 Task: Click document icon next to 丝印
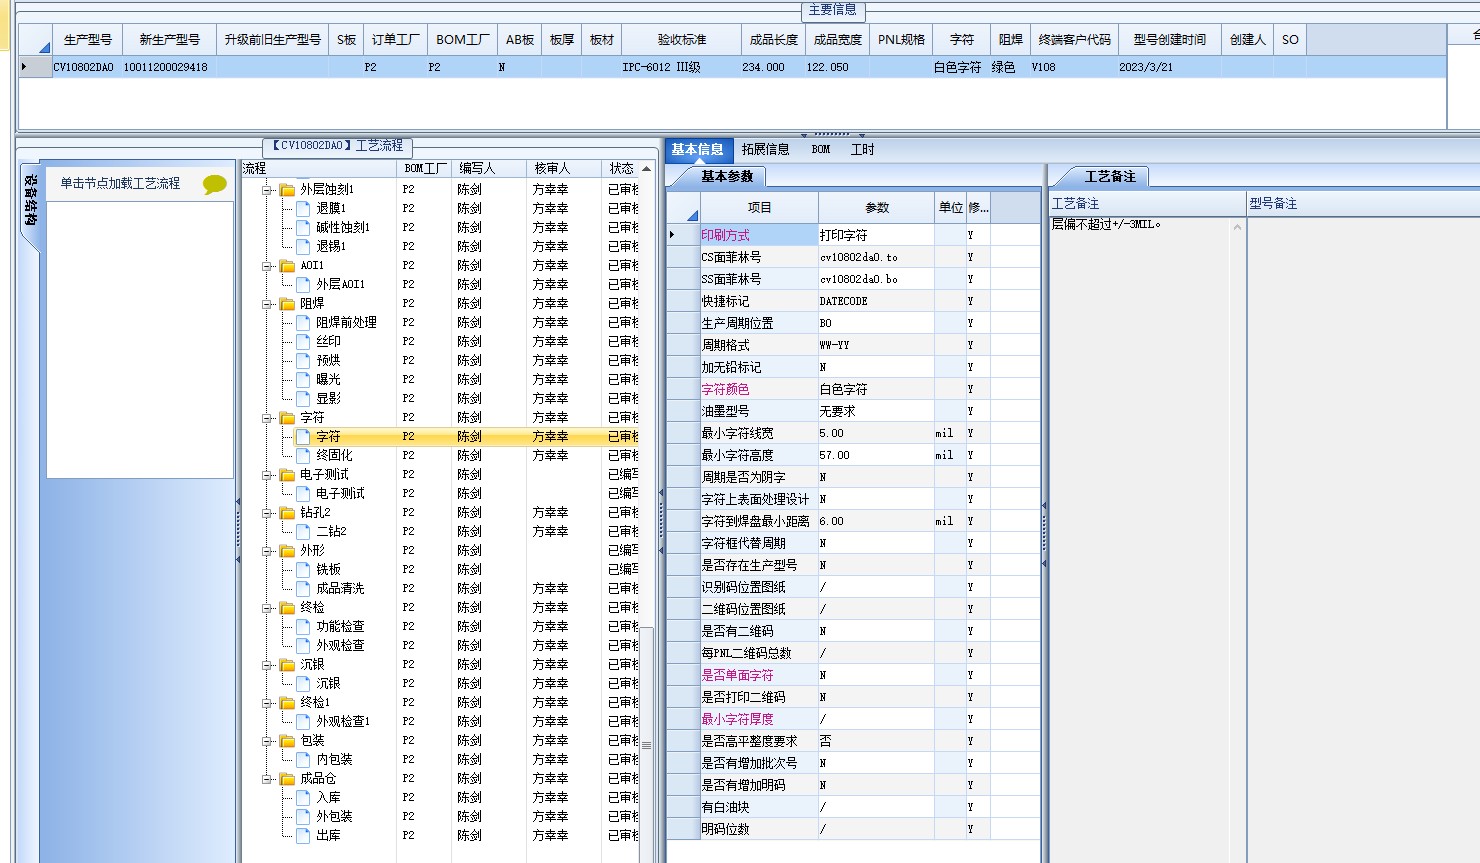click(x=303, y=341)
